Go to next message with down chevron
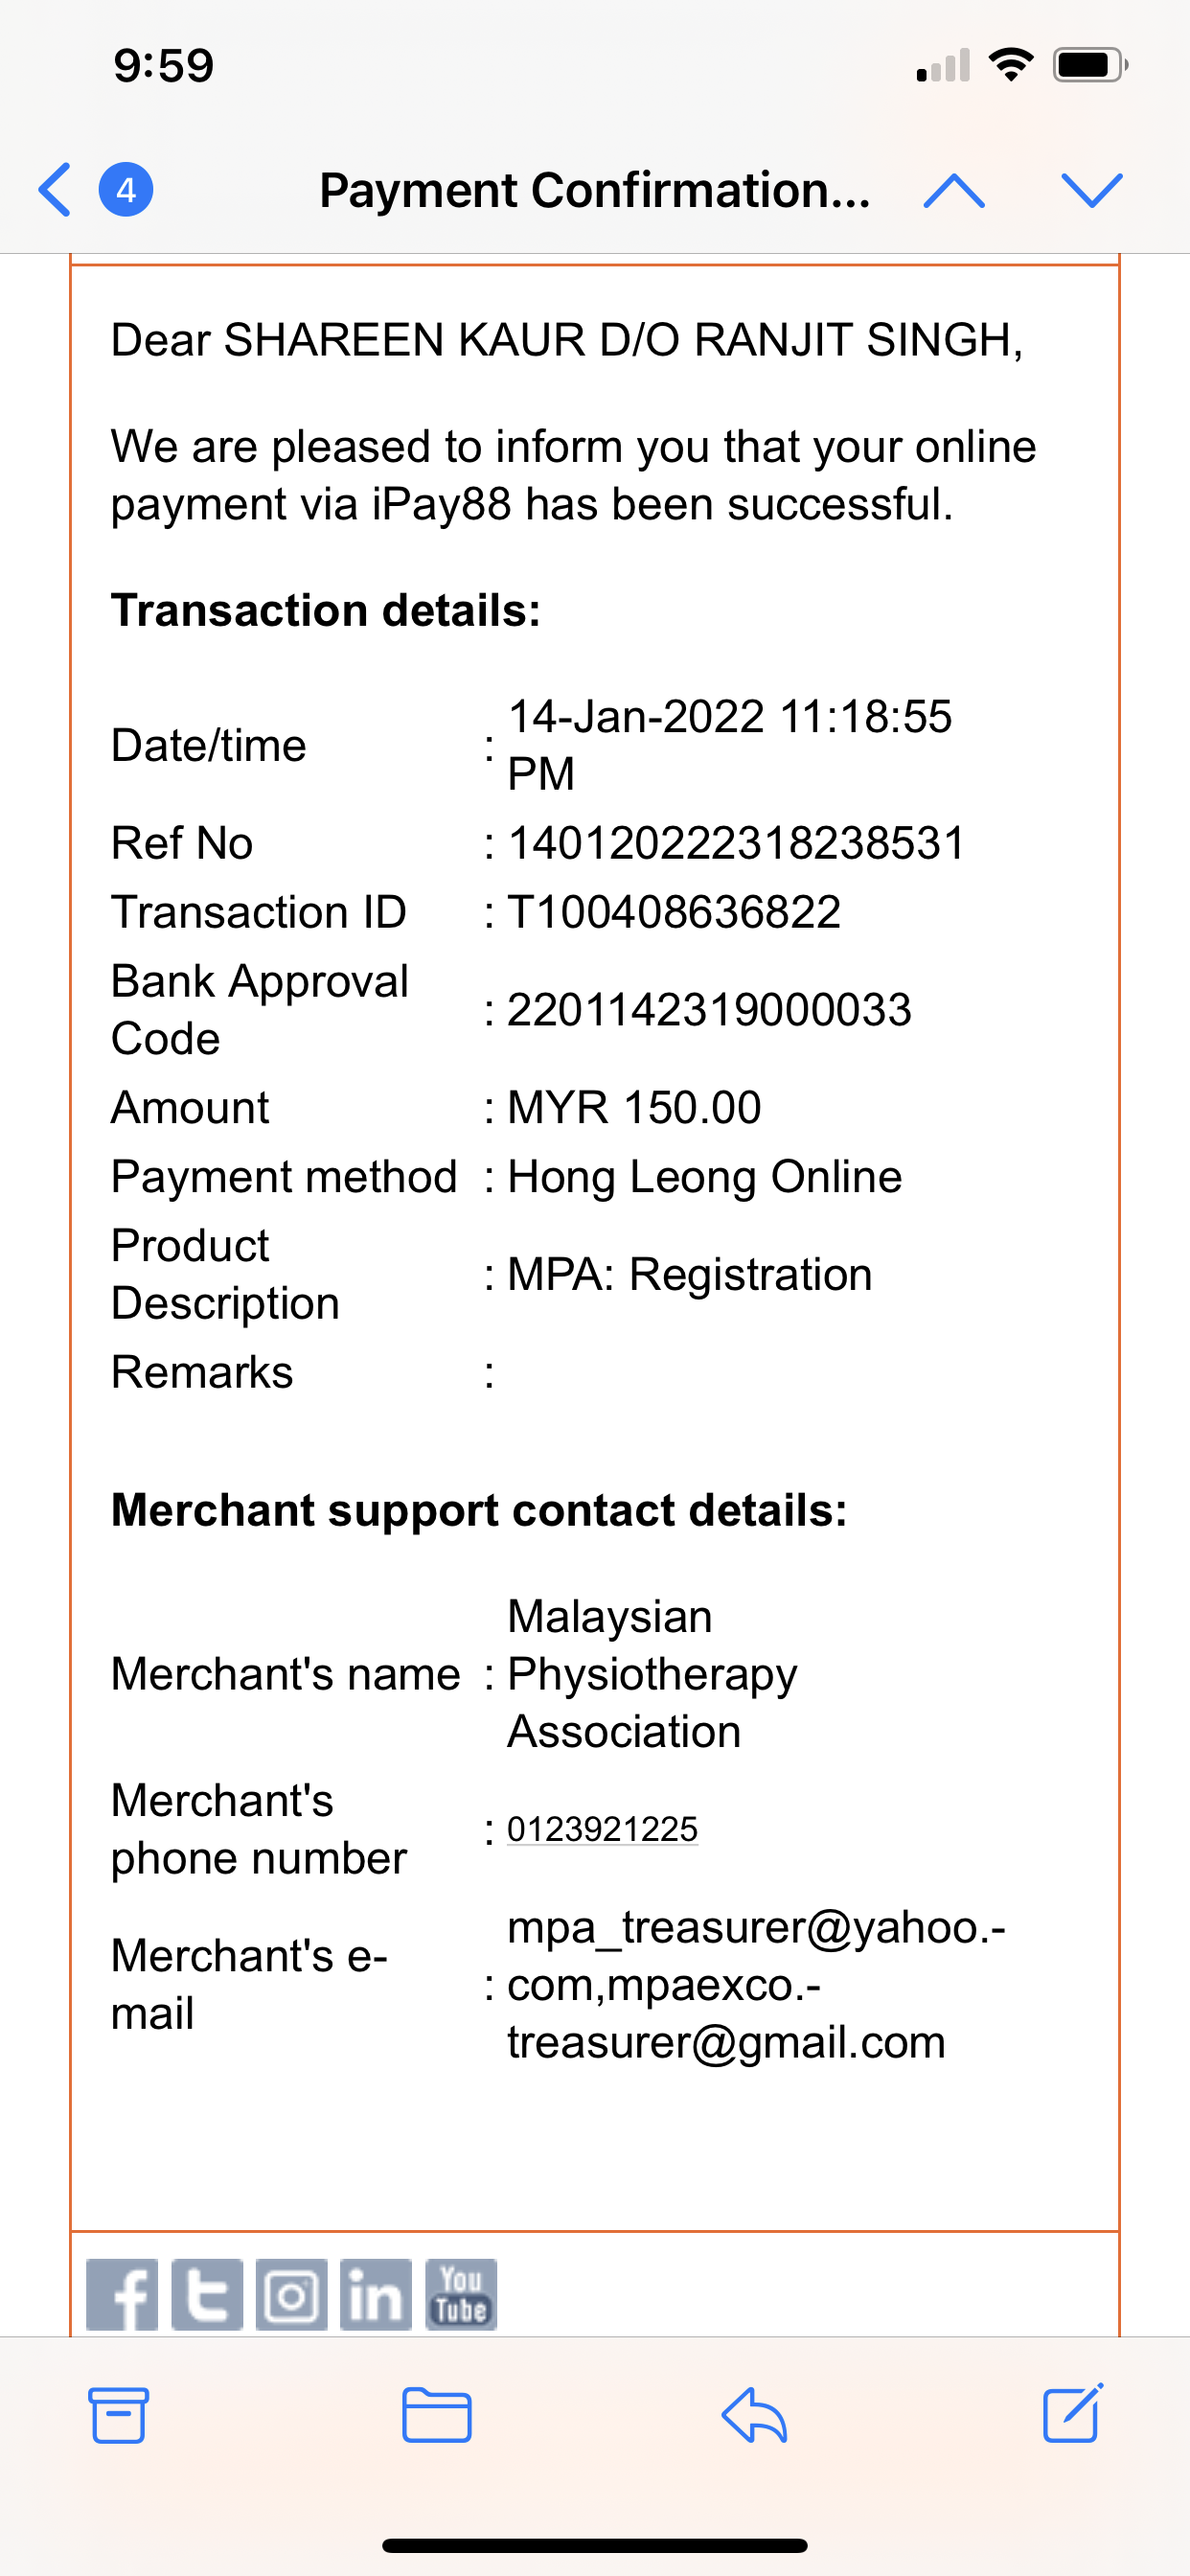The image size is (1190, 2576). pyautogui.click(x=1091, y=189)
